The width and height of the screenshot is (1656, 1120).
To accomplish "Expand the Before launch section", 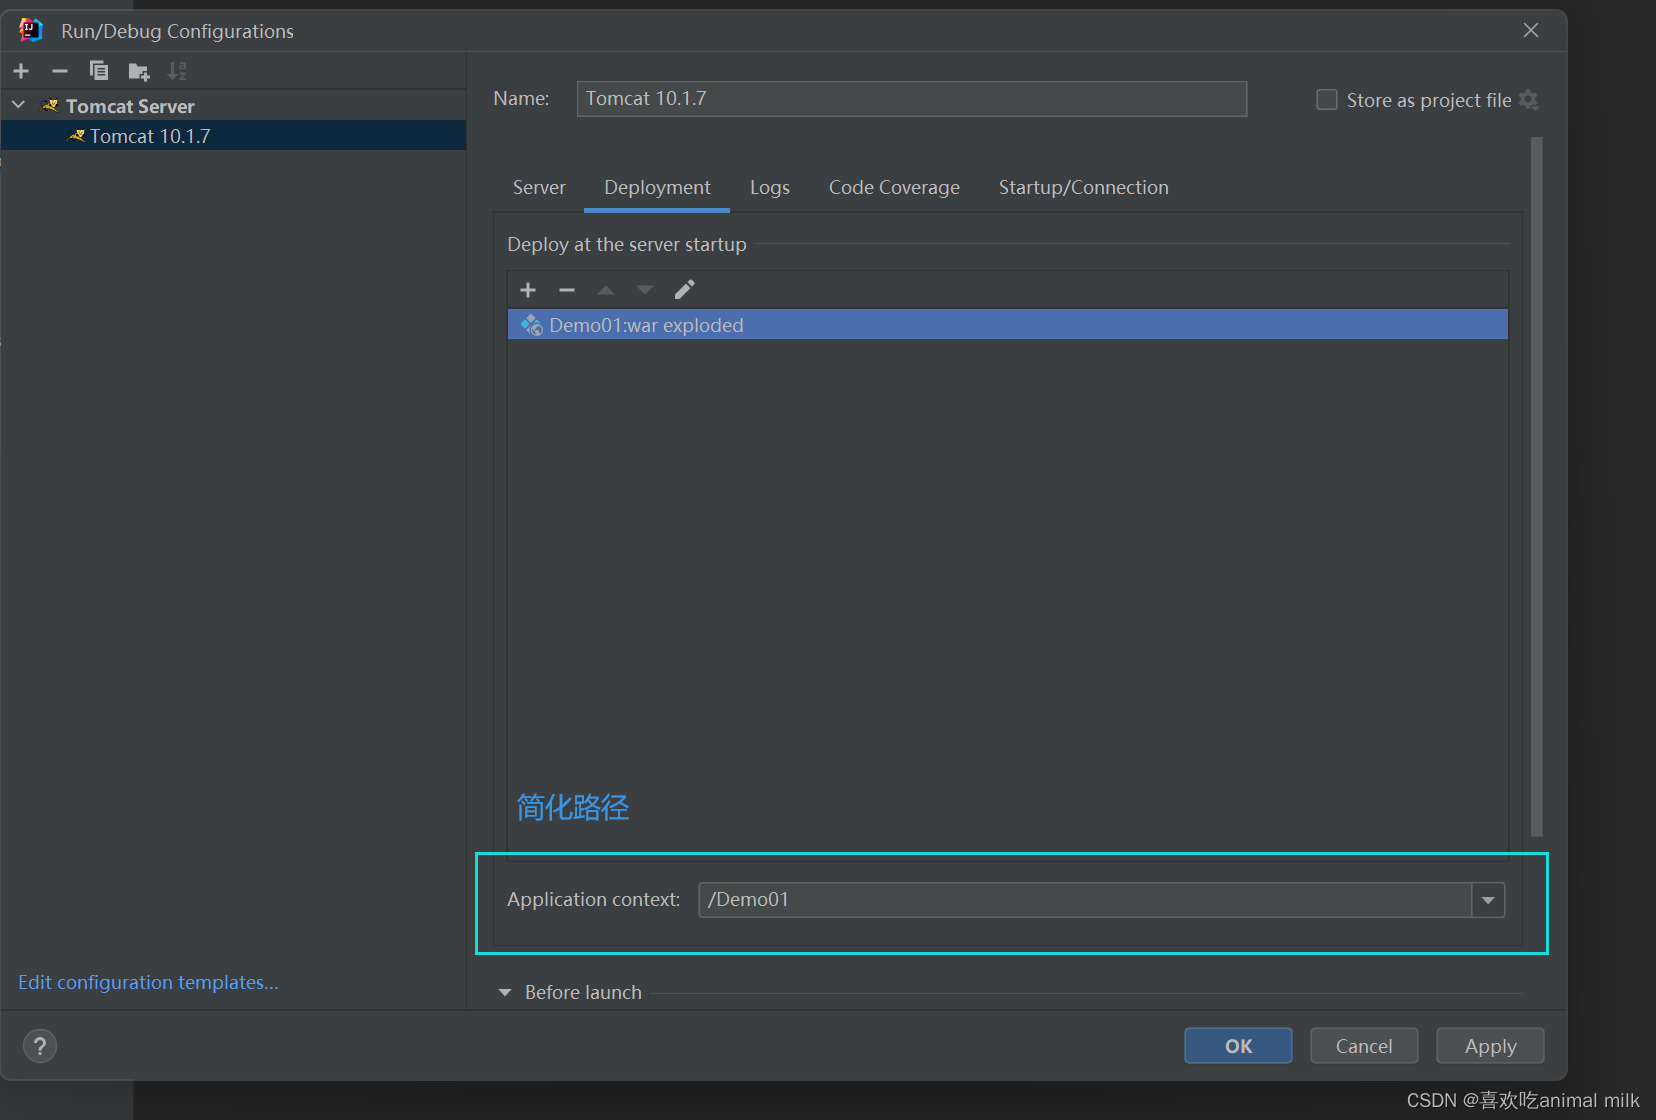I will [505, 991].
